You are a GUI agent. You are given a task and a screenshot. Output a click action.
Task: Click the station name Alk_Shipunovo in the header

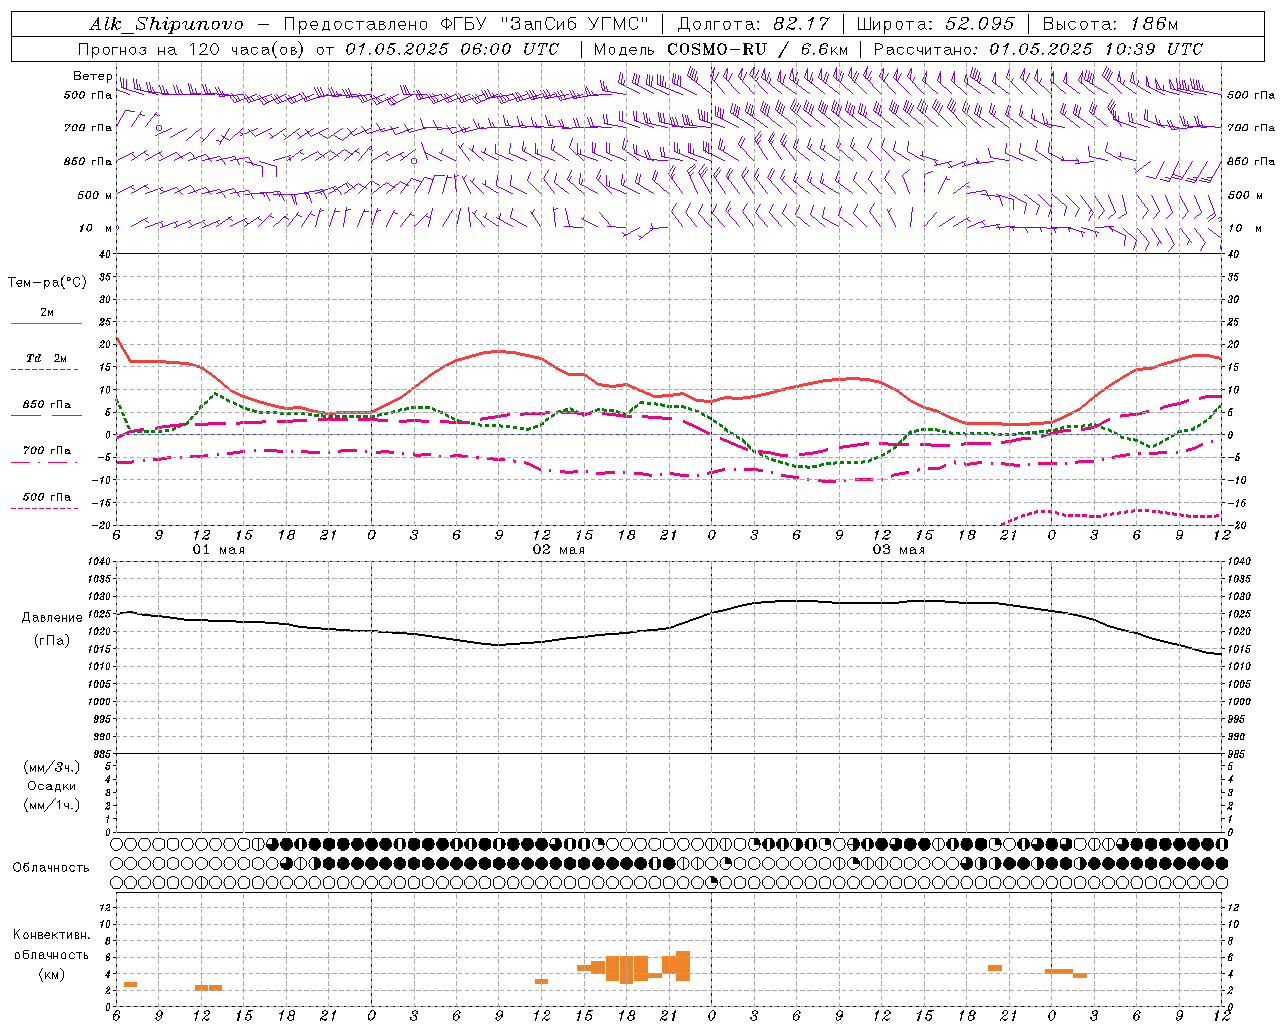[166, 24]
